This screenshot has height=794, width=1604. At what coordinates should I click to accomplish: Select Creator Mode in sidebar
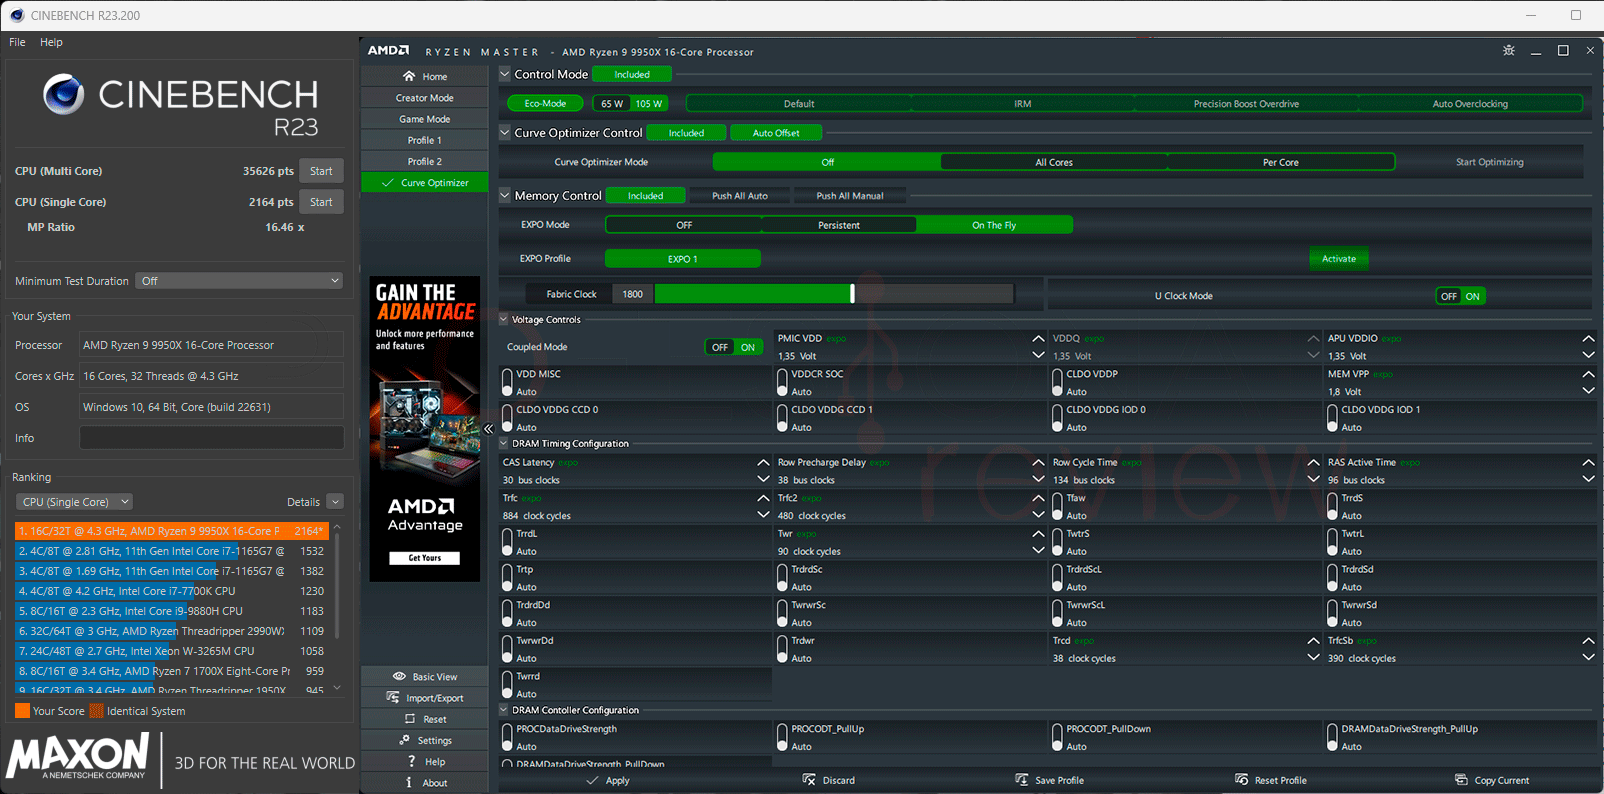click(x=425, y=98)
